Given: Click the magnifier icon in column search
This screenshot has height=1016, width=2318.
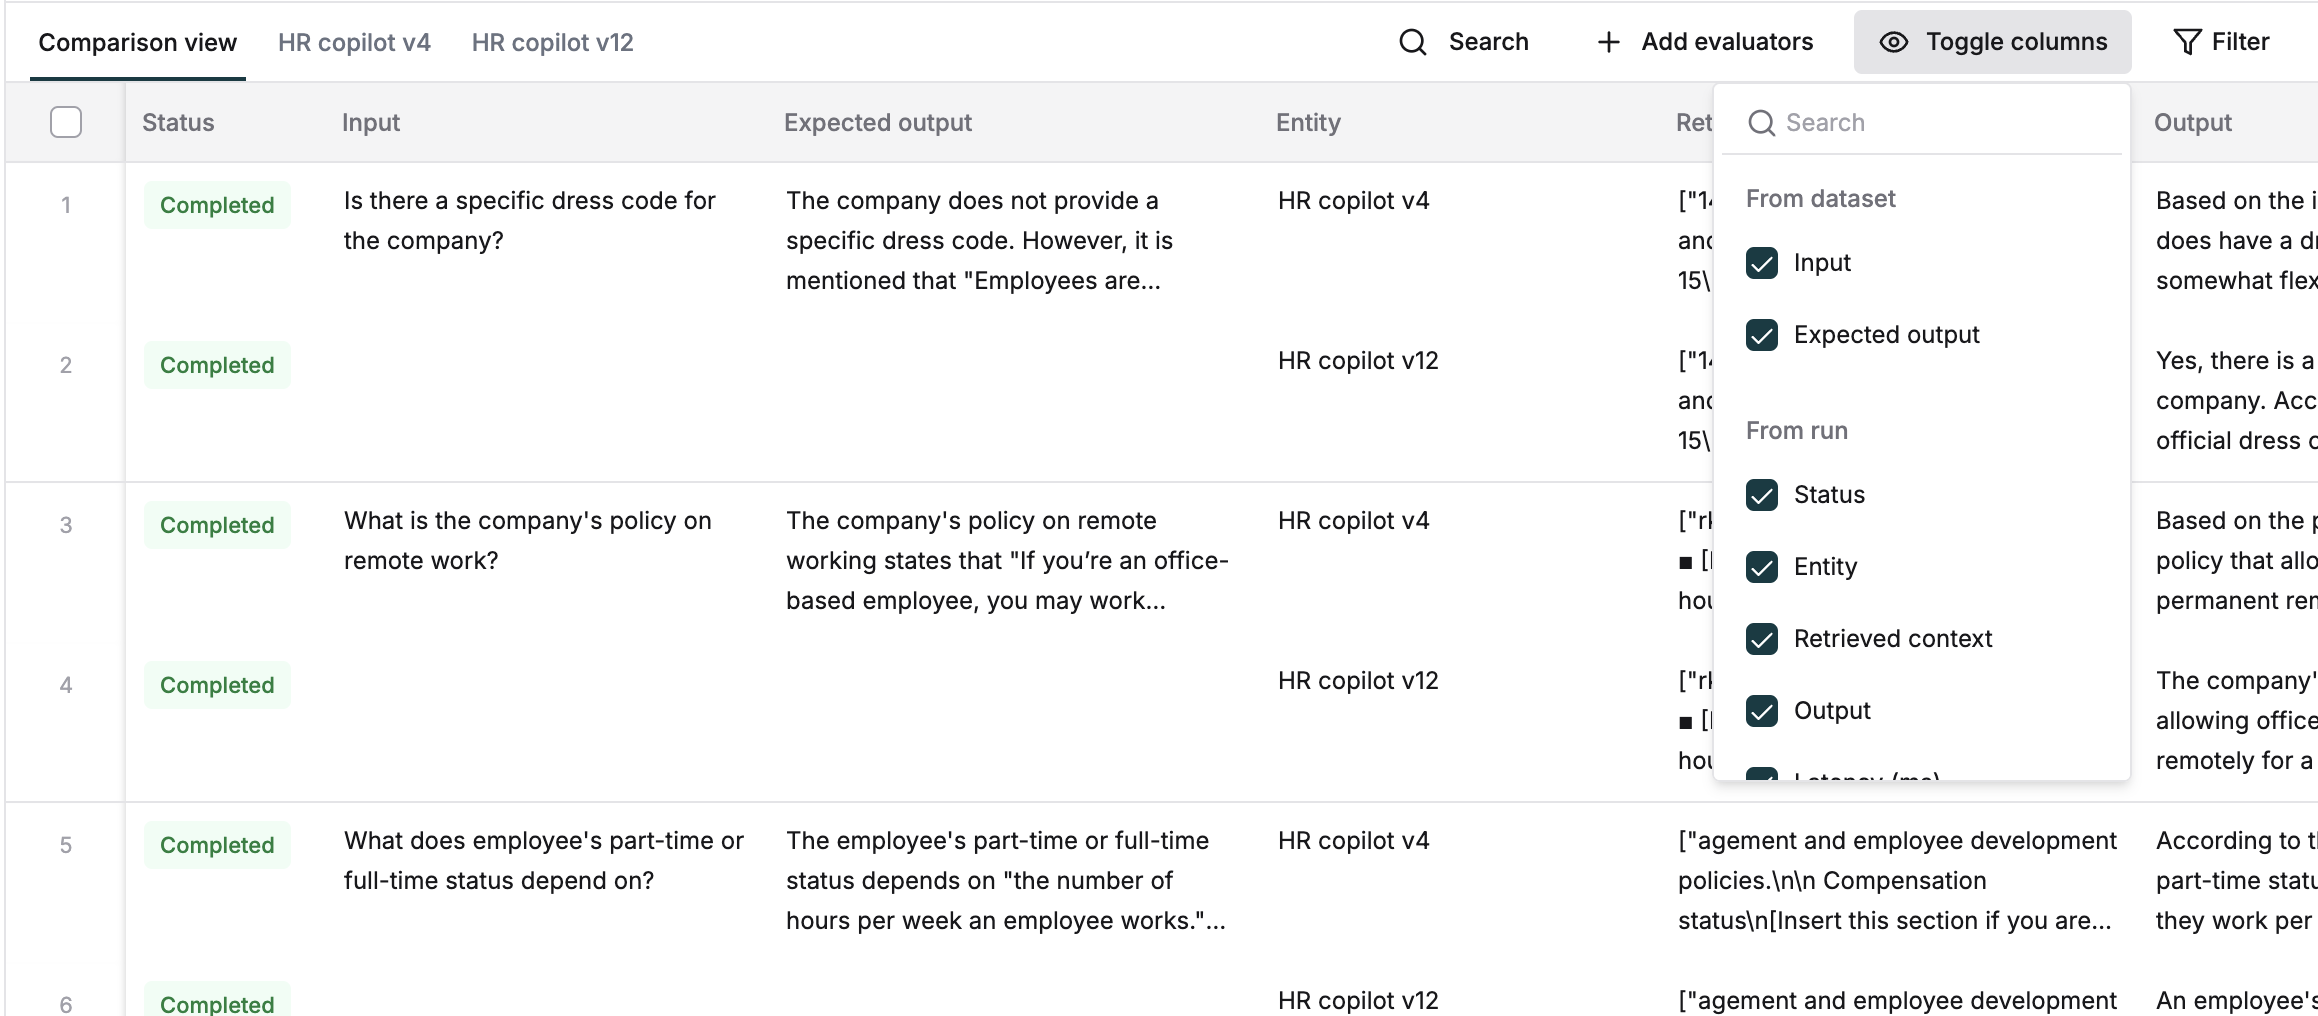Looking at the screenshot, I should pyautogui.click(x=1761, y=123).
